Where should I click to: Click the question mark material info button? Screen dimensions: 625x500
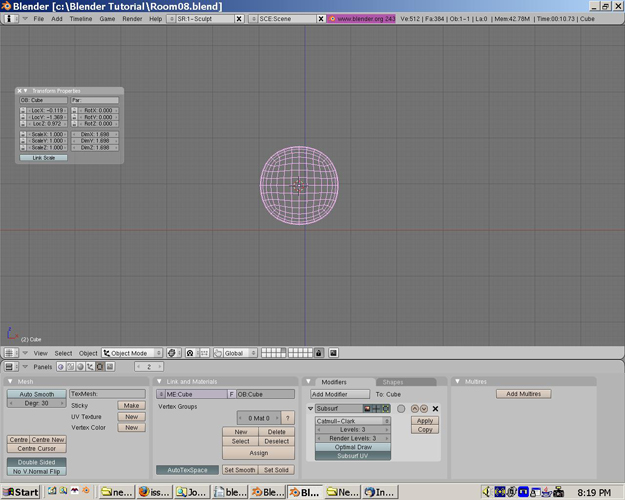pos(287,418)
